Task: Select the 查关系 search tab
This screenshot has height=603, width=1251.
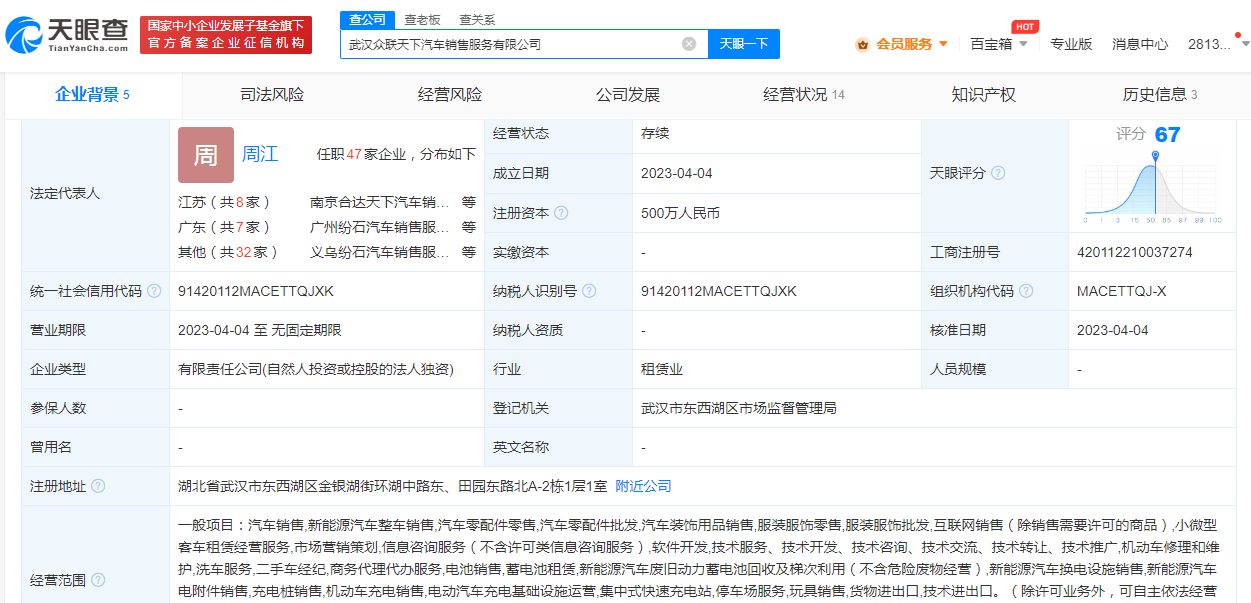Action: (x=477, y=19)
